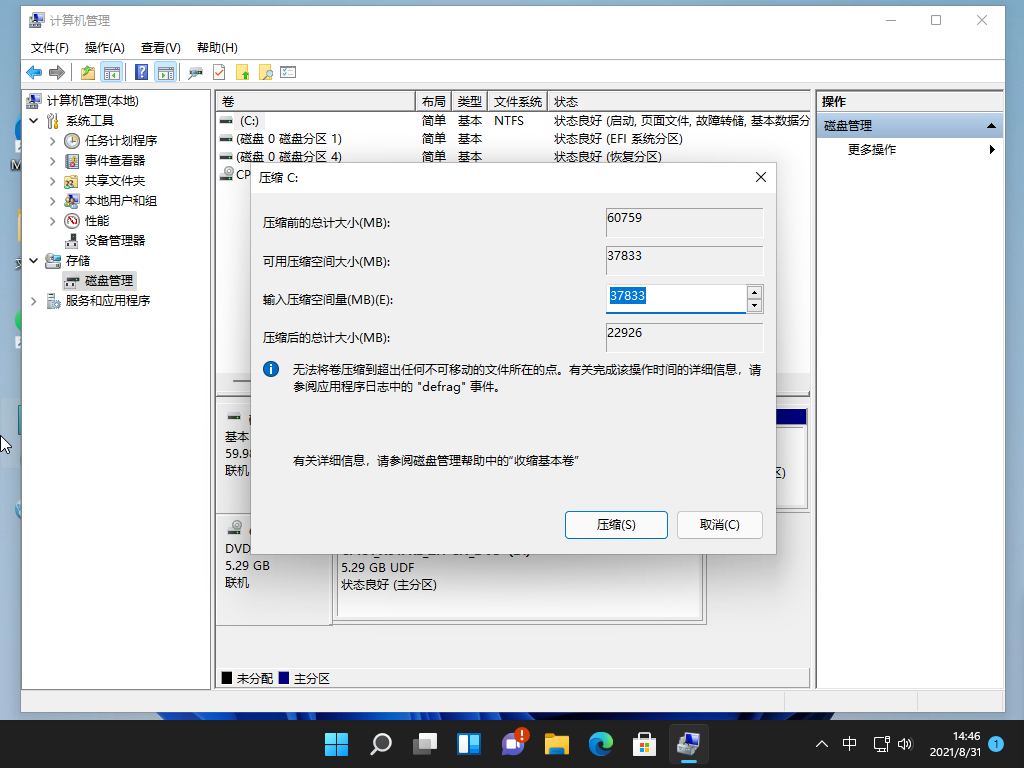Viewport: 1024px width, 768px height.
Task: Launch Microsoft Edge from the taskbar
Action: point(600,744)
